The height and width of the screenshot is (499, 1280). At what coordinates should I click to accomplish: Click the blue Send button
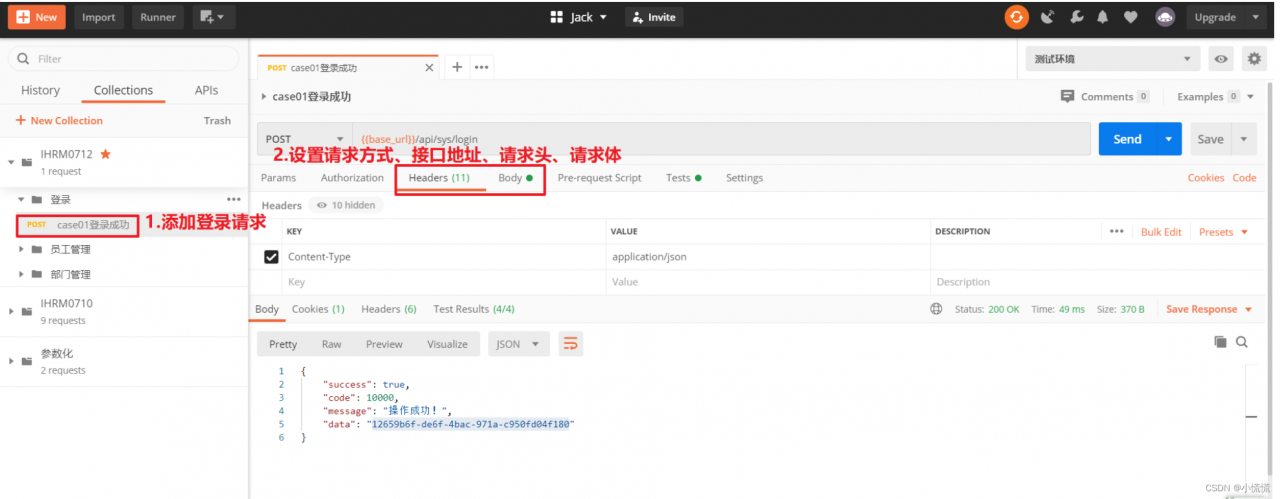1127,139
